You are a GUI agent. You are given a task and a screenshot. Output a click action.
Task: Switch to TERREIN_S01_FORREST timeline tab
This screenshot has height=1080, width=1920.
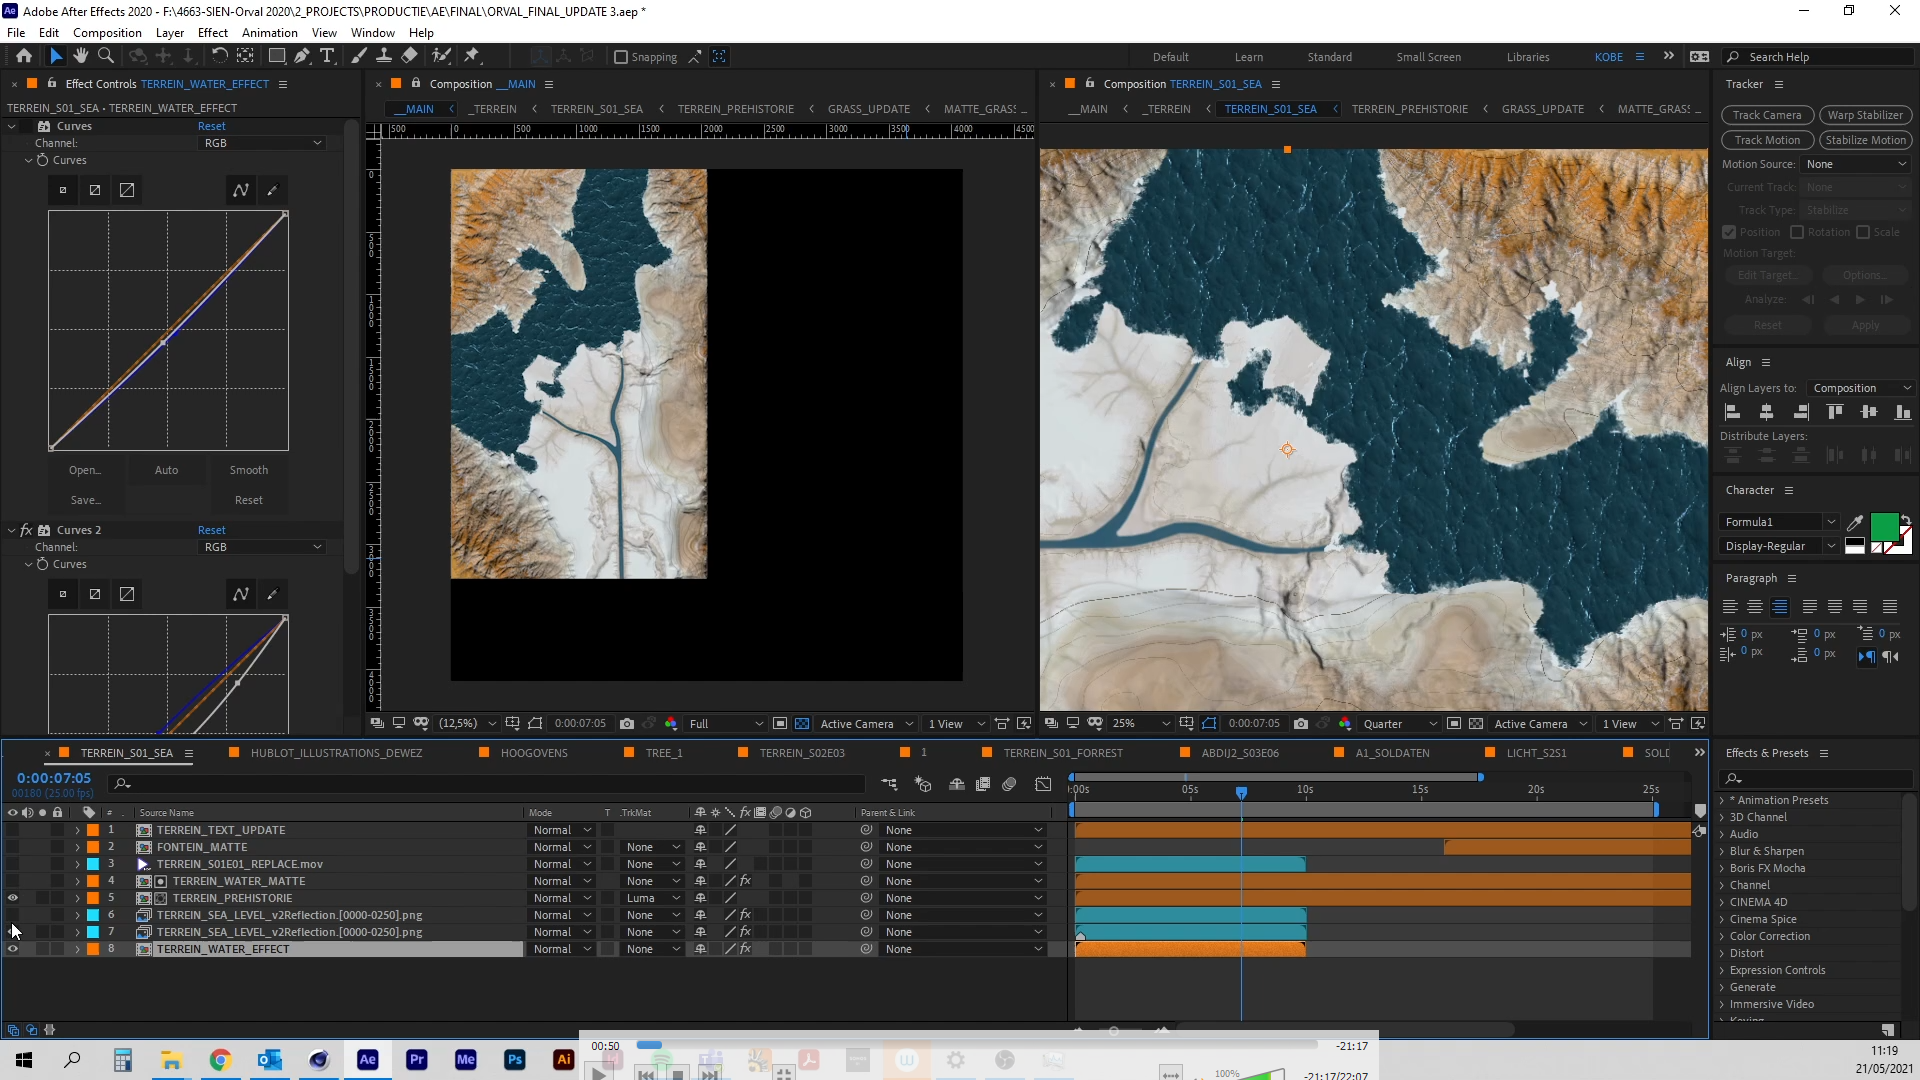click(1063, 753)
